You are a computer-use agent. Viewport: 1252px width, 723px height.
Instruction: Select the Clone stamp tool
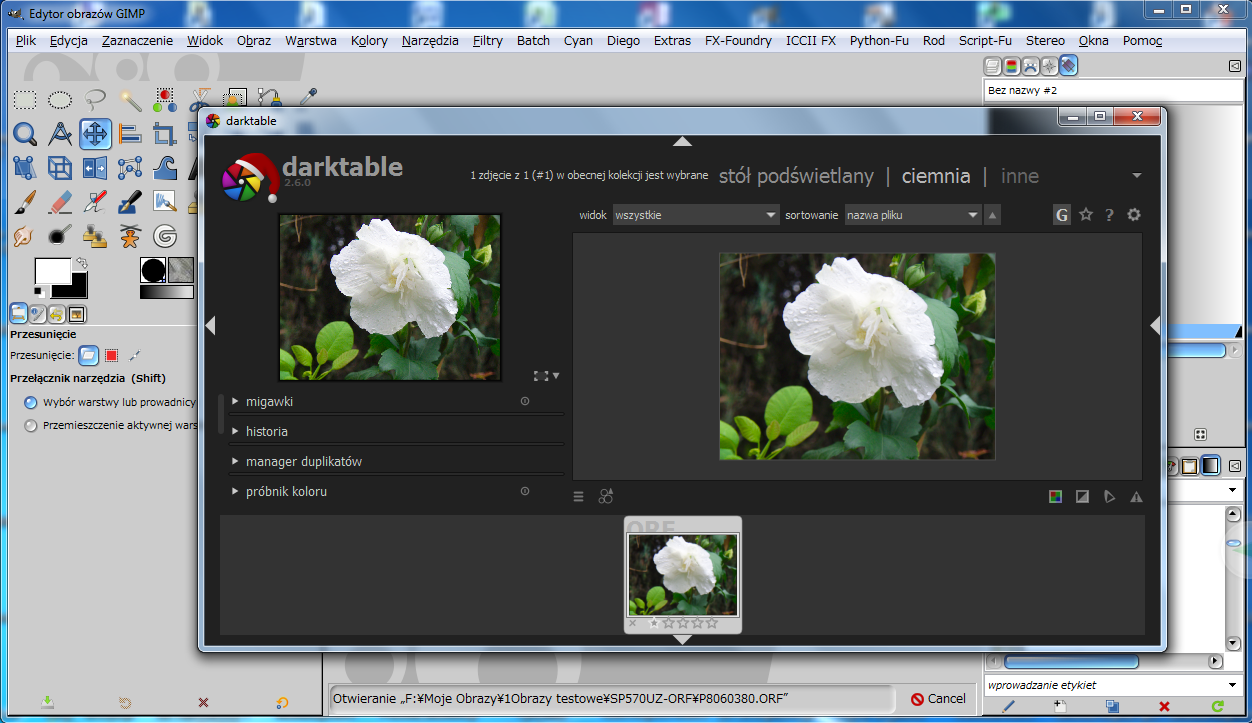click(x=95, y=236)
